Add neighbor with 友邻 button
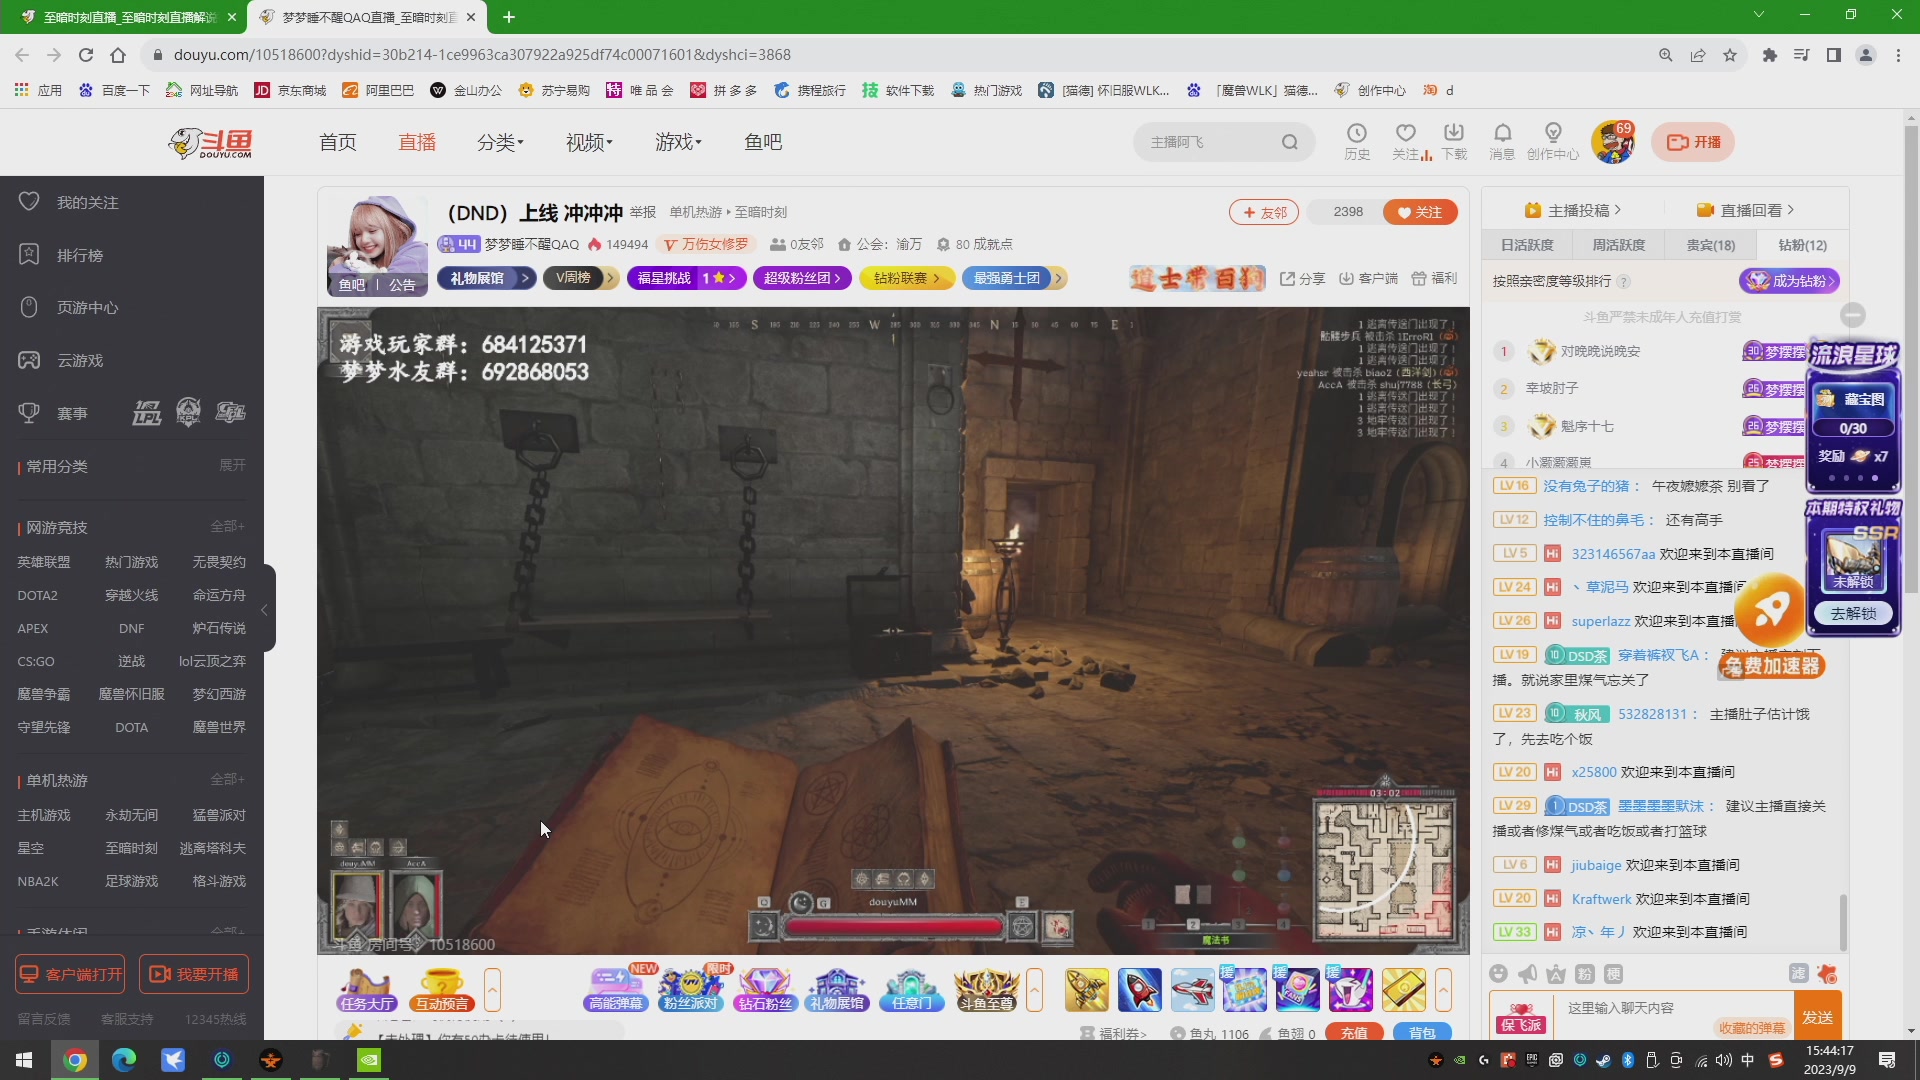 [x=1265, y=212]
